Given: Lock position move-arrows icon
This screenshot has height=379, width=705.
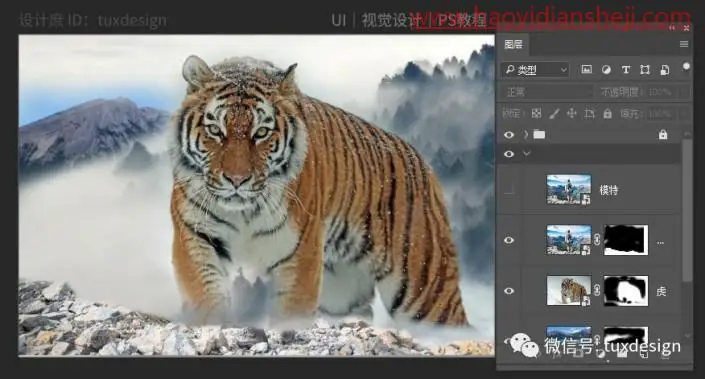Looking at the screenshot, I should click(x=571, y=114).
